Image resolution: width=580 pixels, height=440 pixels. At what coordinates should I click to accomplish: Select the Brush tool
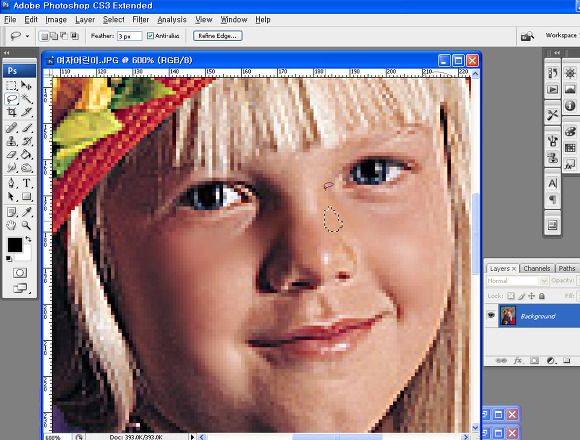[26, 128]
